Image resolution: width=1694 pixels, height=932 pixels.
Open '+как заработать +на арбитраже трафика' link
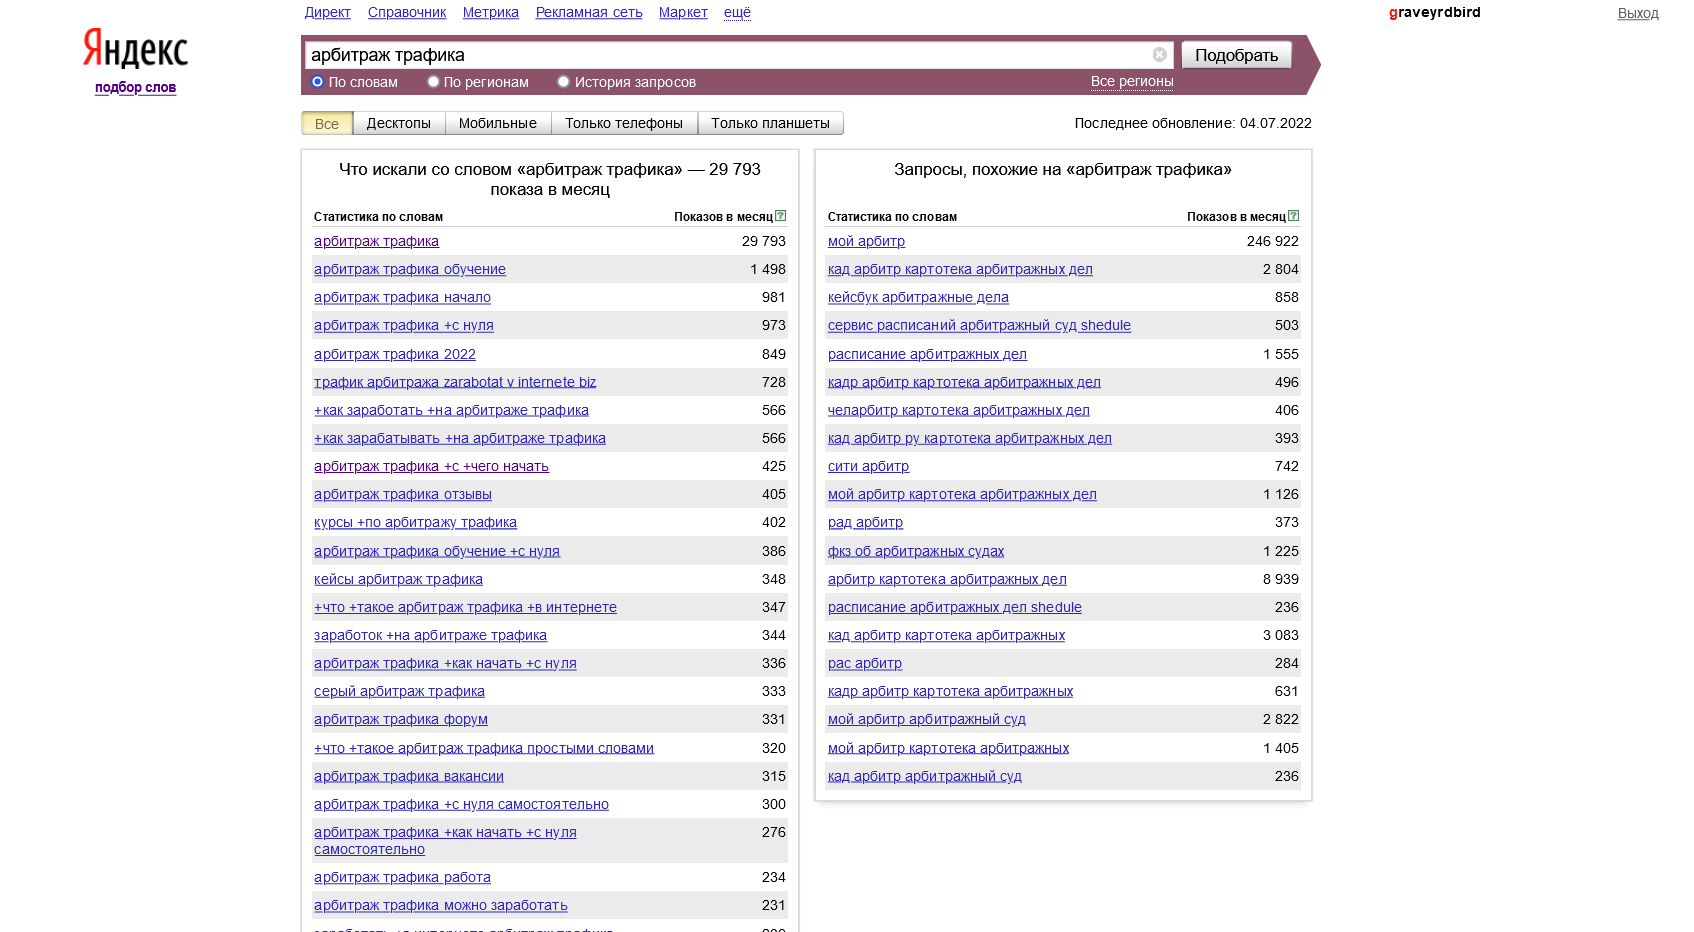[x=451, y=410]
